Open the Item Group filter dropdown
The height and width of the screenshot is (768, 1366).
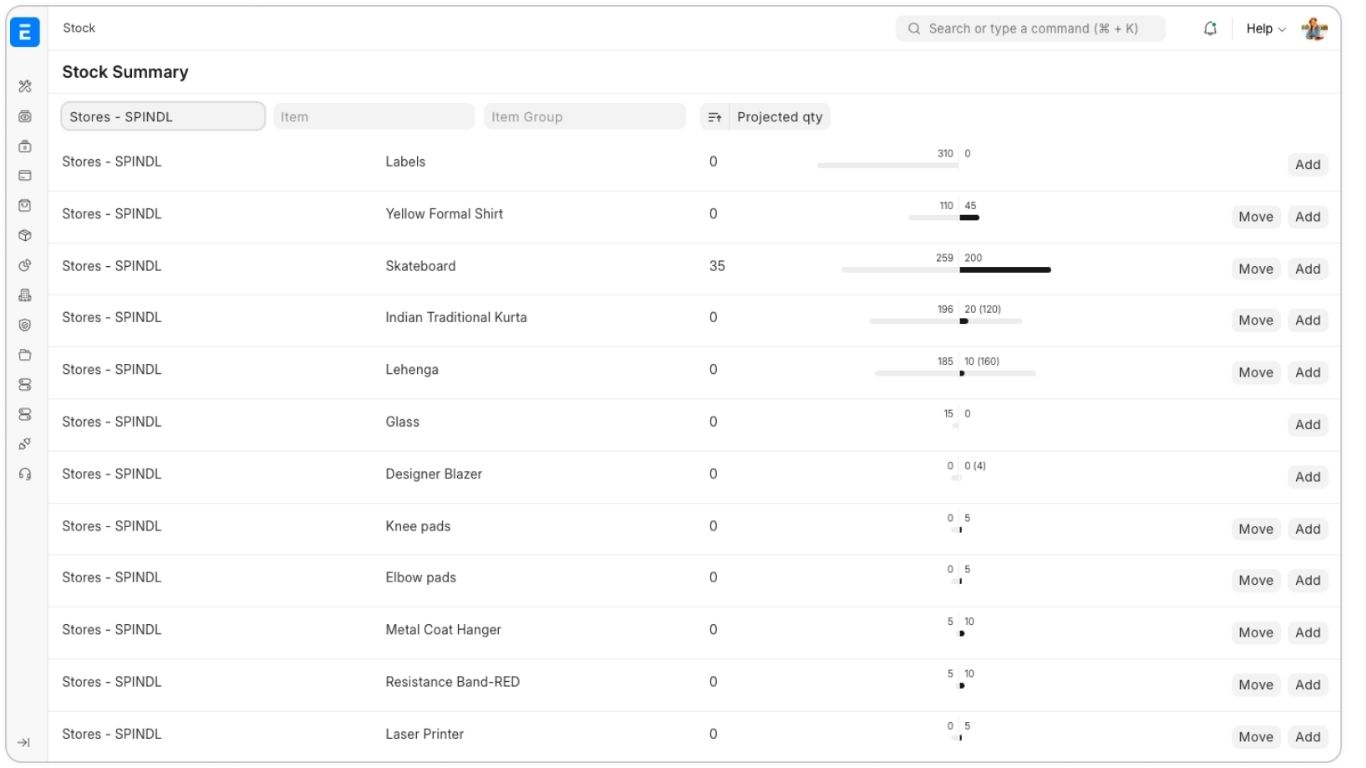coord(584,116)
